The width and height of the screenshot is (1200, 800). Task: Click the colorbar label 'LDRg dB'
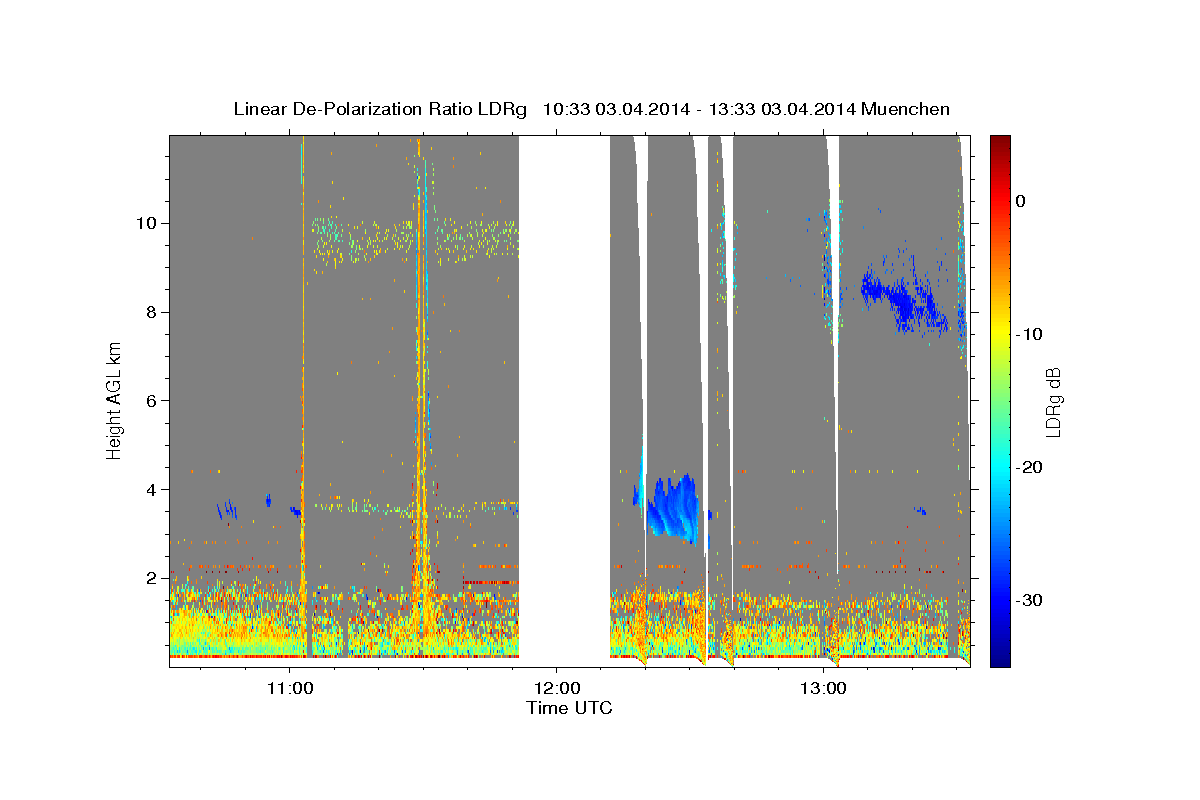[x=1053, y=402]
